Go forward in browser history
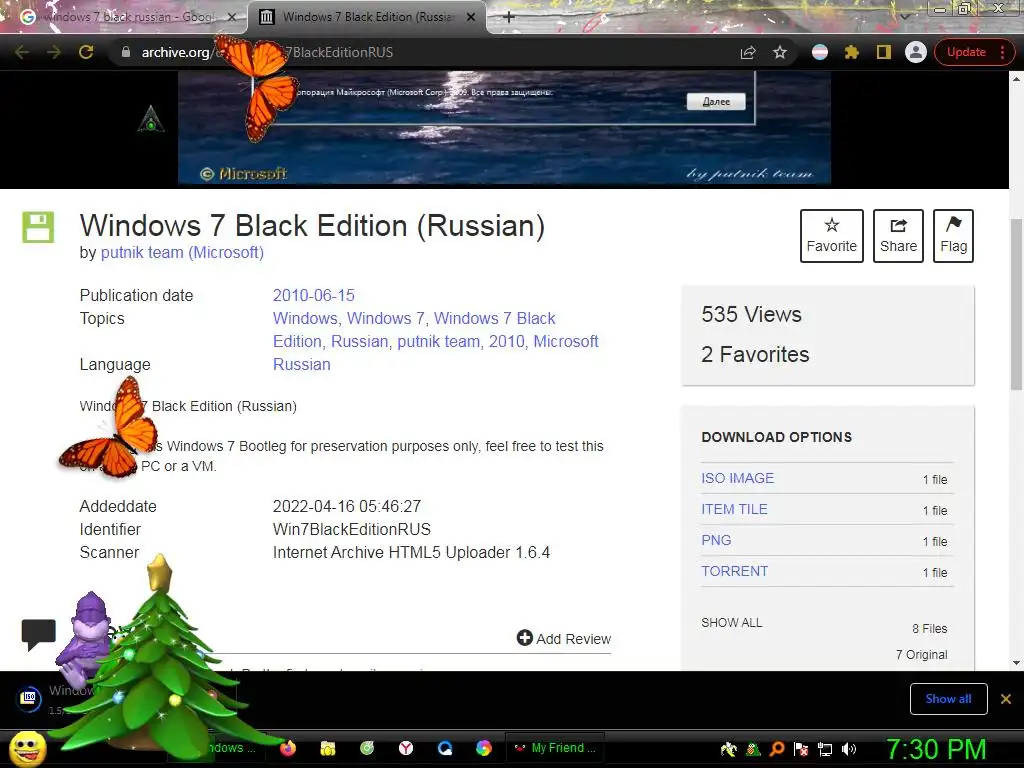Viewport: 1024px width, 768px height. (x=54, y=52)
